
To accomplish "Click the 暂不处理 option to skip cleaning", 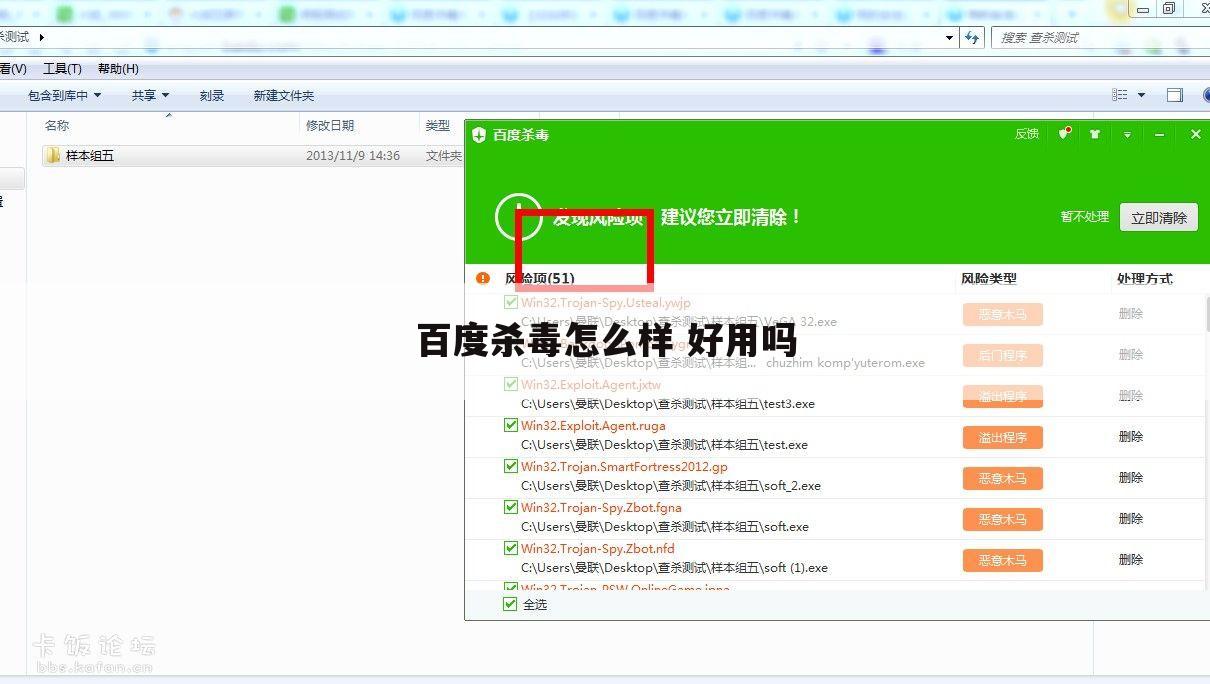I will [1083, 215].
